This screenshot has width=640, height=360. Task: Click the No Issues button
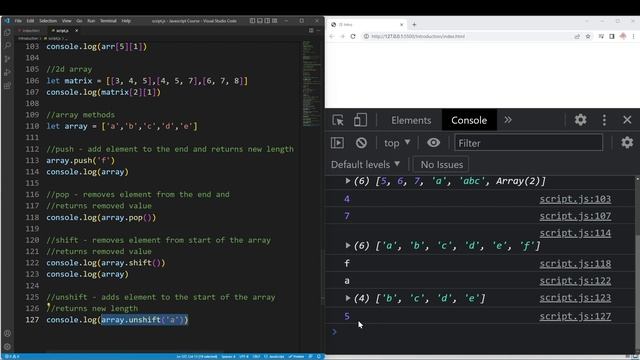(441, 164)
